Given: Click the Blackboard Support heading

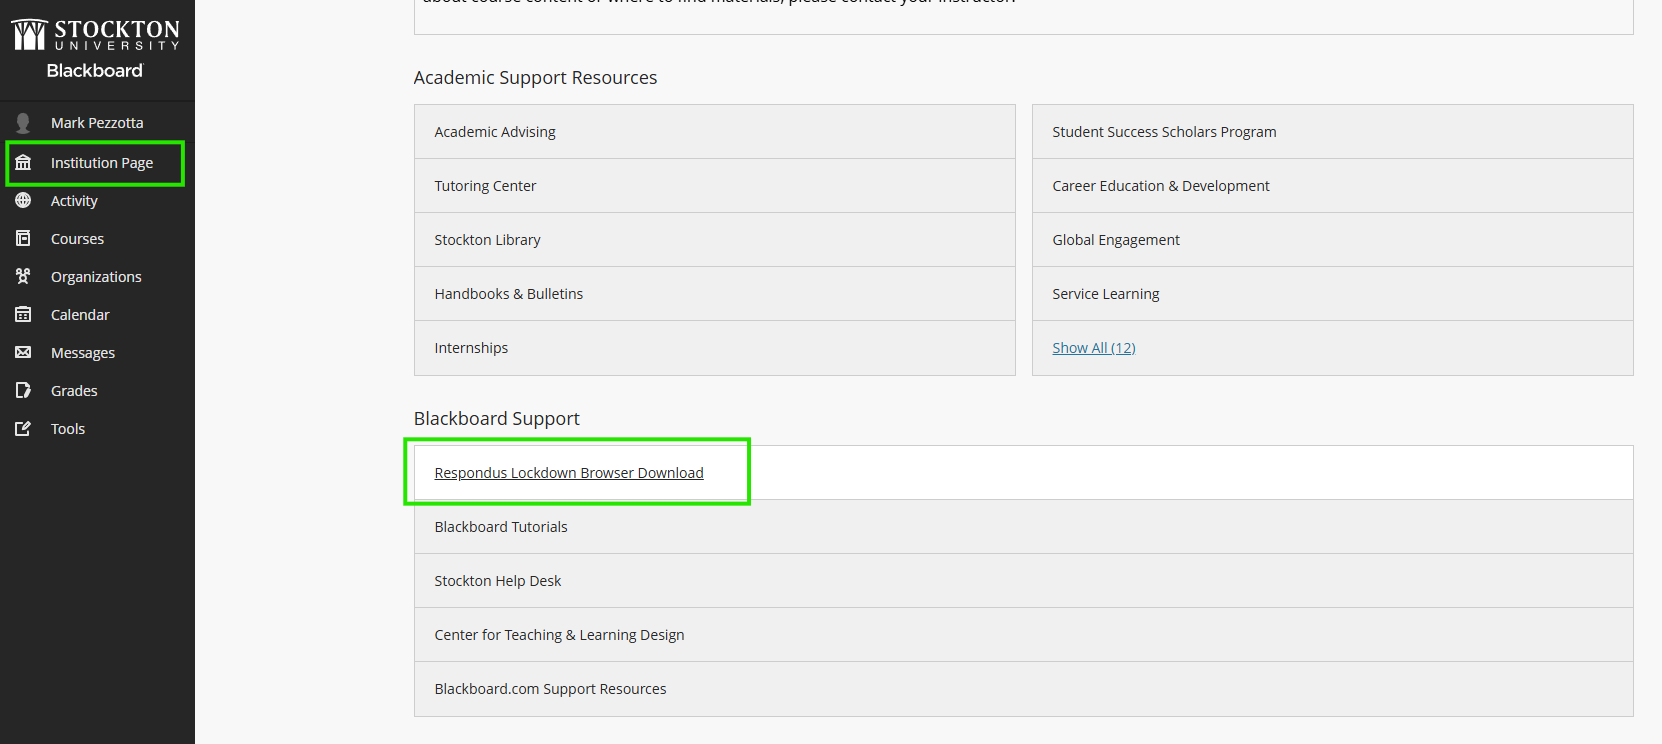Looking at the screenshot, I should (x=497, y=419).
